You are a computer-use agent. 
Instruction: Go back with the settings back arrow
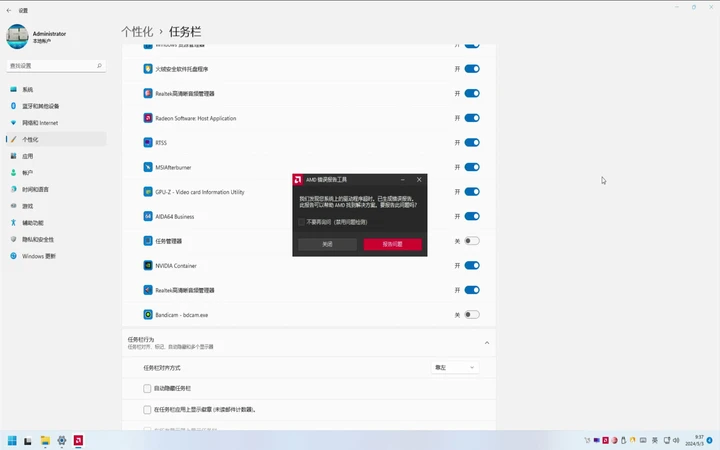pyautogui.click(x=9, y=10)
